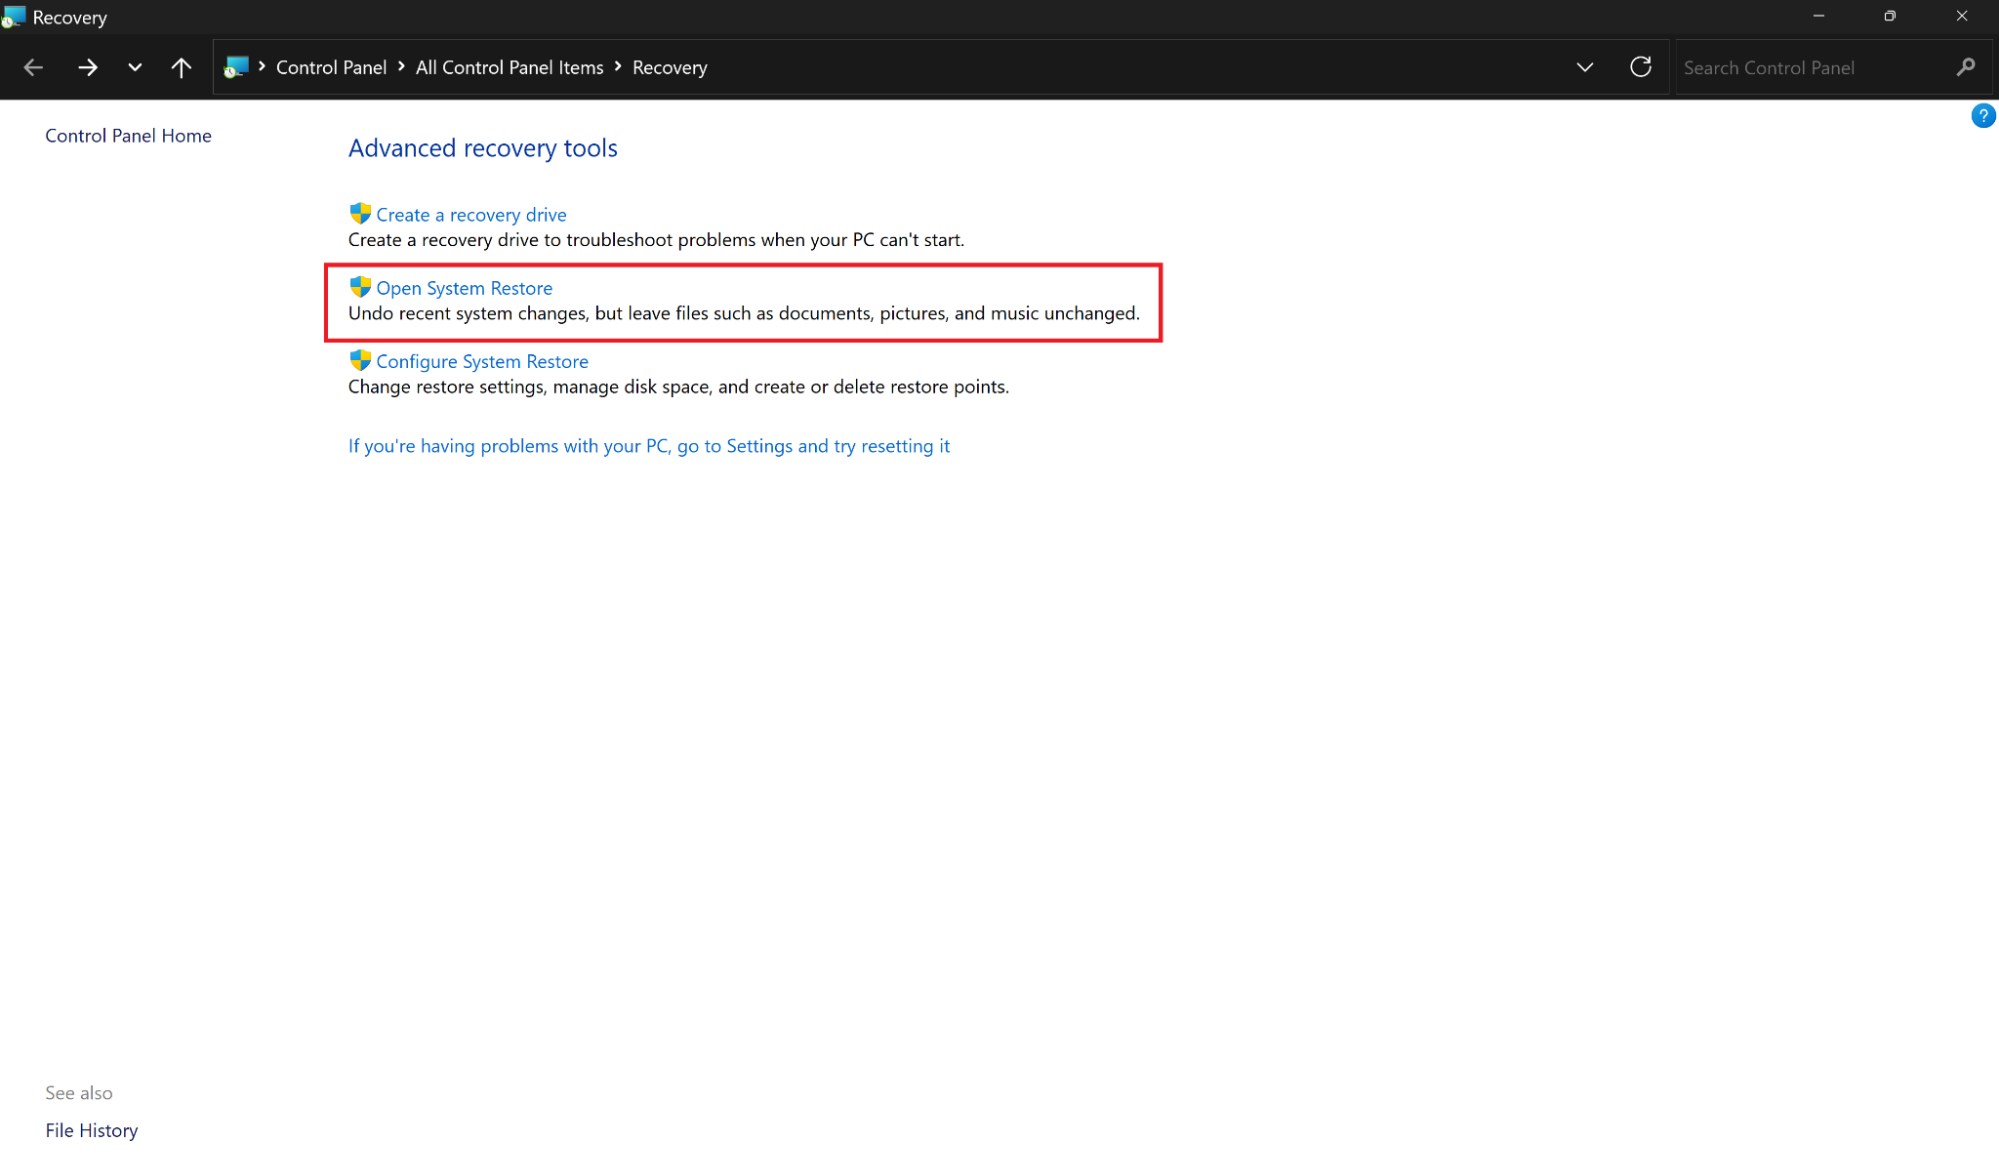This screenshot has width=1999, height=1174.
Task: Click the 'Undo recent system changes' description
Action: click(744, 313)
